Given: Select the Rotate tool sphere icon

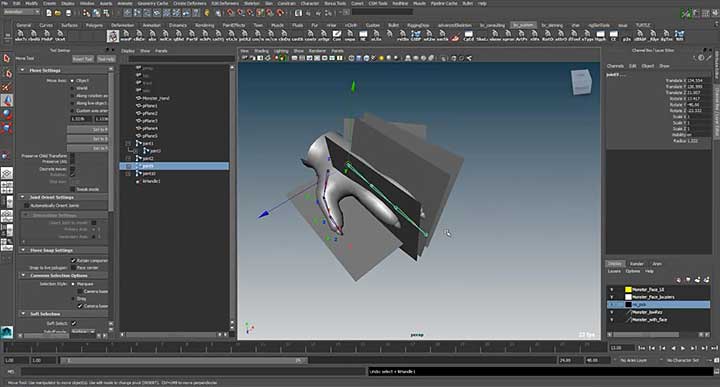Looking at the screenshot, I should click(x=6, y=114).
